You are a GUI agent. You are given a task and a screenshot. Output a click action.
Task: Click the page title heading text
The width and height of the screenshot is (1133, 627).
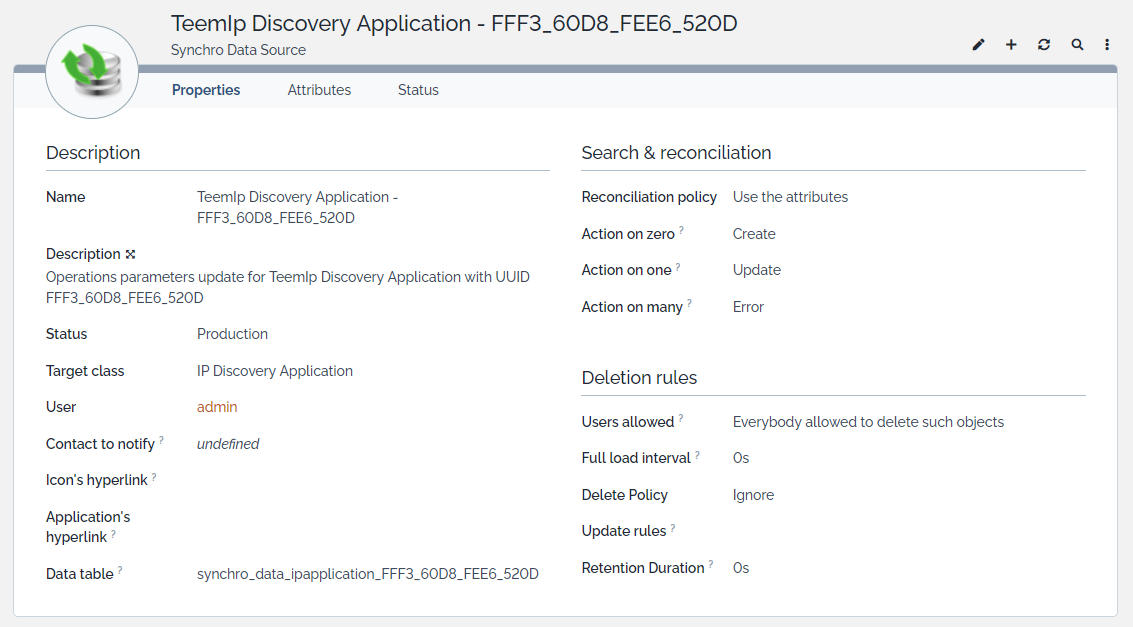[x=454, y=23]
